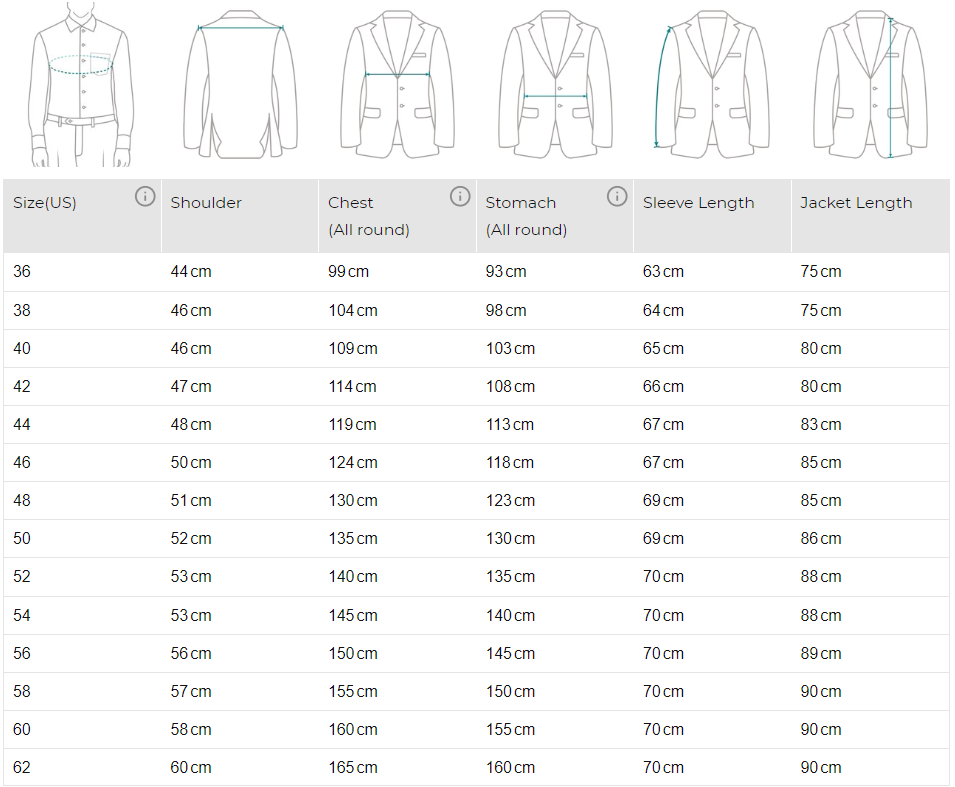
Task: Click the shoulder width jacket illustration
Action: click(240, 84)
